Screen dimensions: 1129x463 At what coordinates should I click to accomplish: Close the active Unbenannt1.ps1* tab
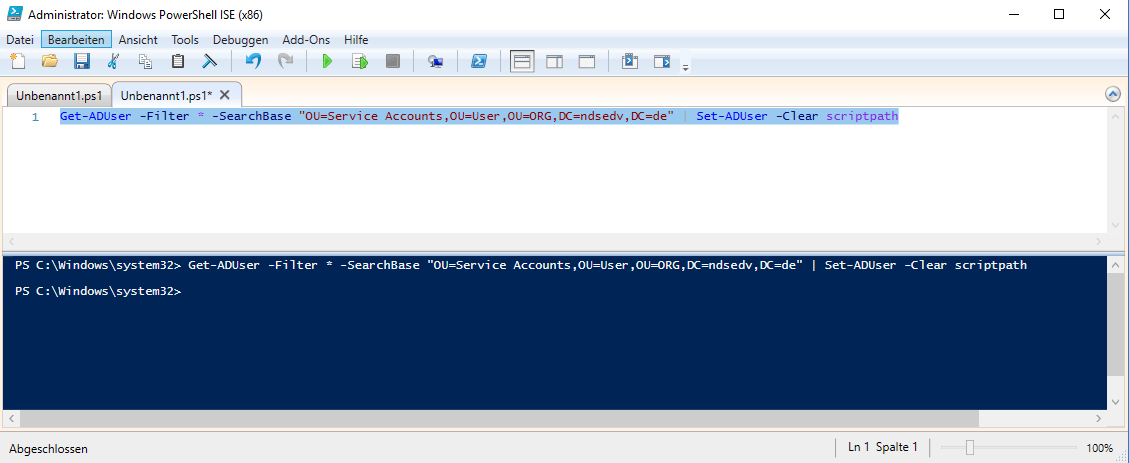pos(225,95)
